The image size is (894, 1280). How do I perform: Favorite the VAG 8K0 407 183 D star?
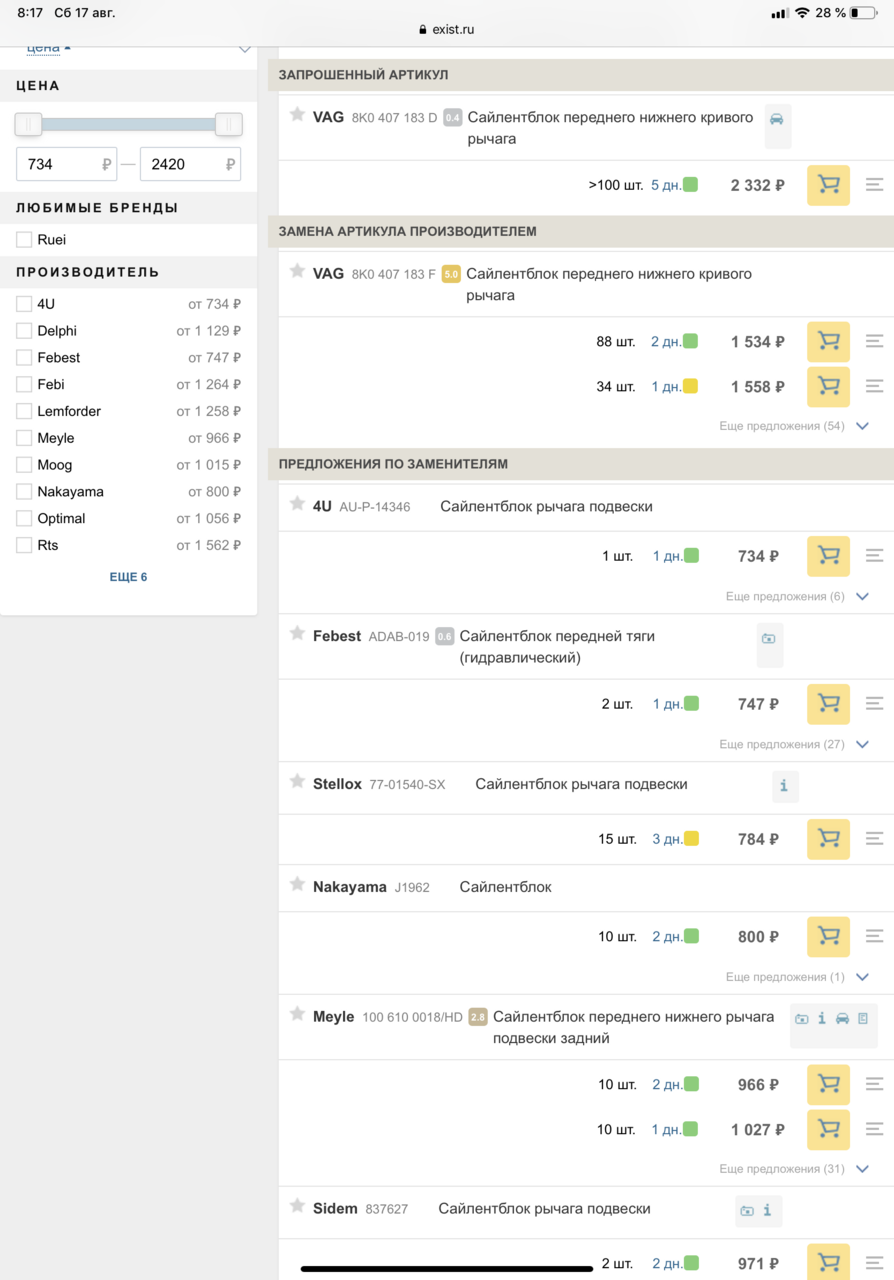pyautogui.click(x=297, y=115)
